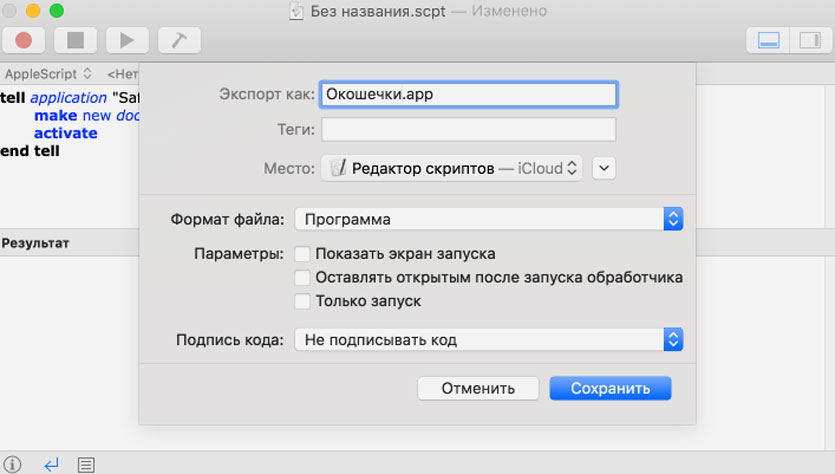Expand the save dialog with chevron button
This screenshot has height=474, width=835.
[x=604, y=168]
